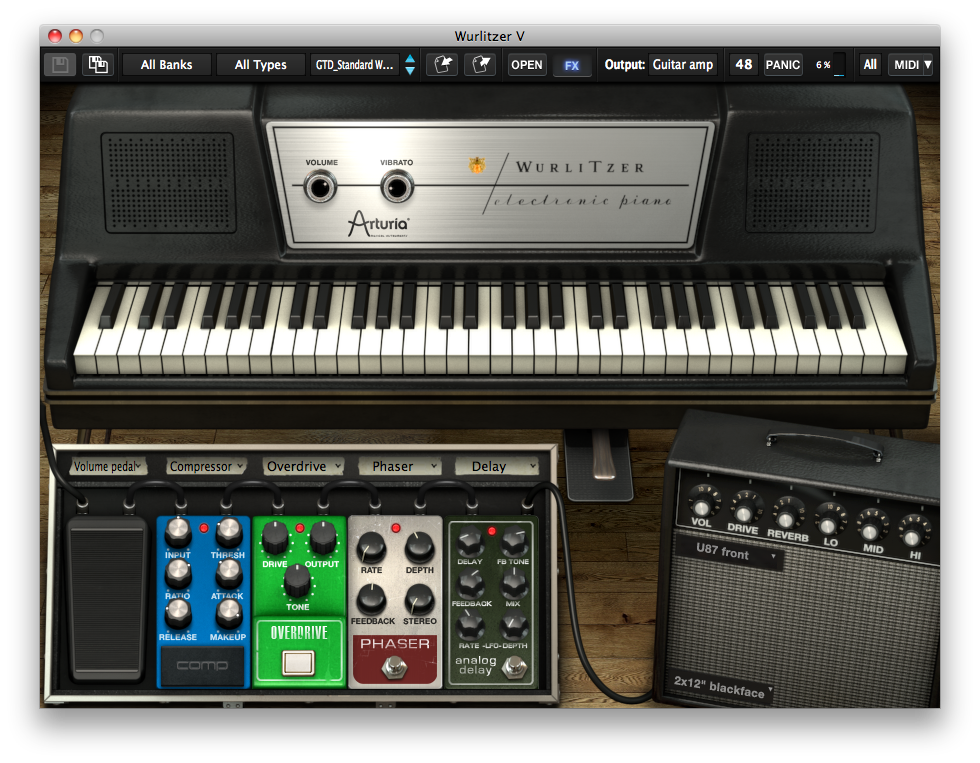Click the Save As preset icon
Image resolution: width=980 pixels, height=763 pixels.
point(98,64)
